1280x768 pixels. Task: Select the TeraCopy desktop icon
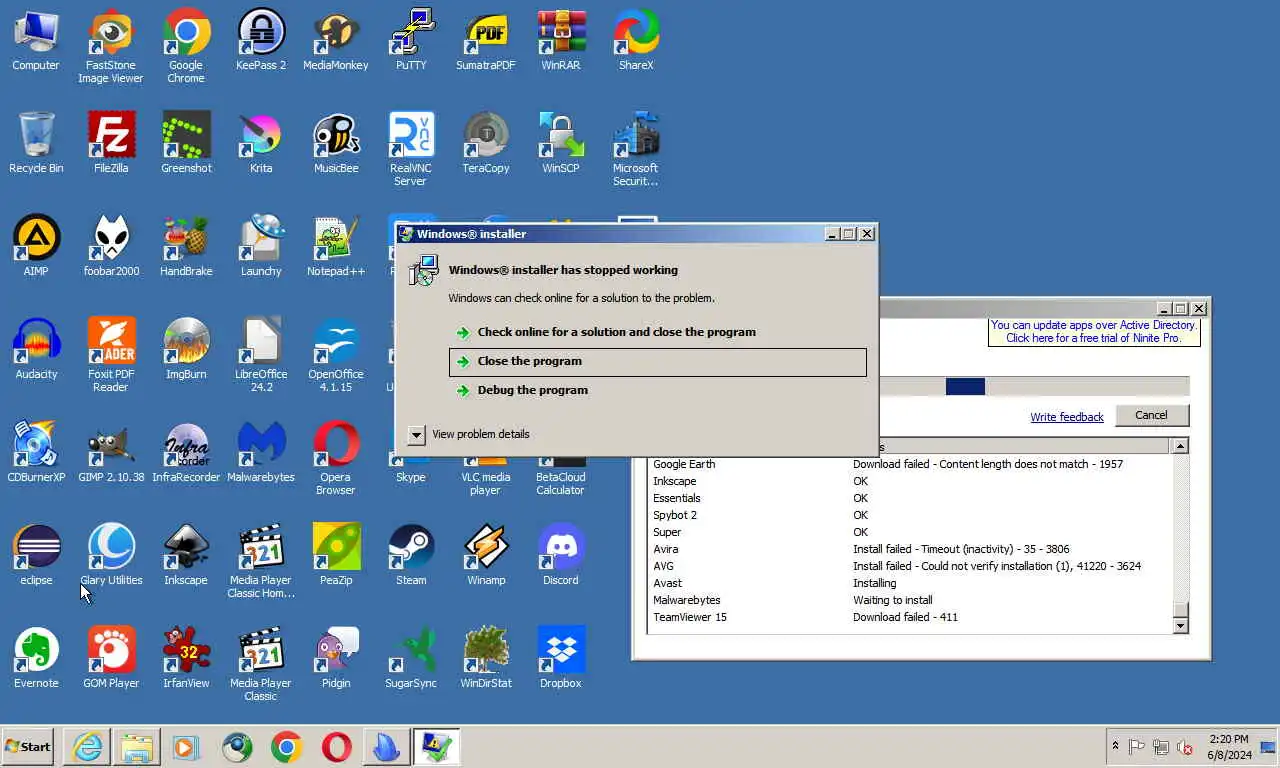[486, 143]
